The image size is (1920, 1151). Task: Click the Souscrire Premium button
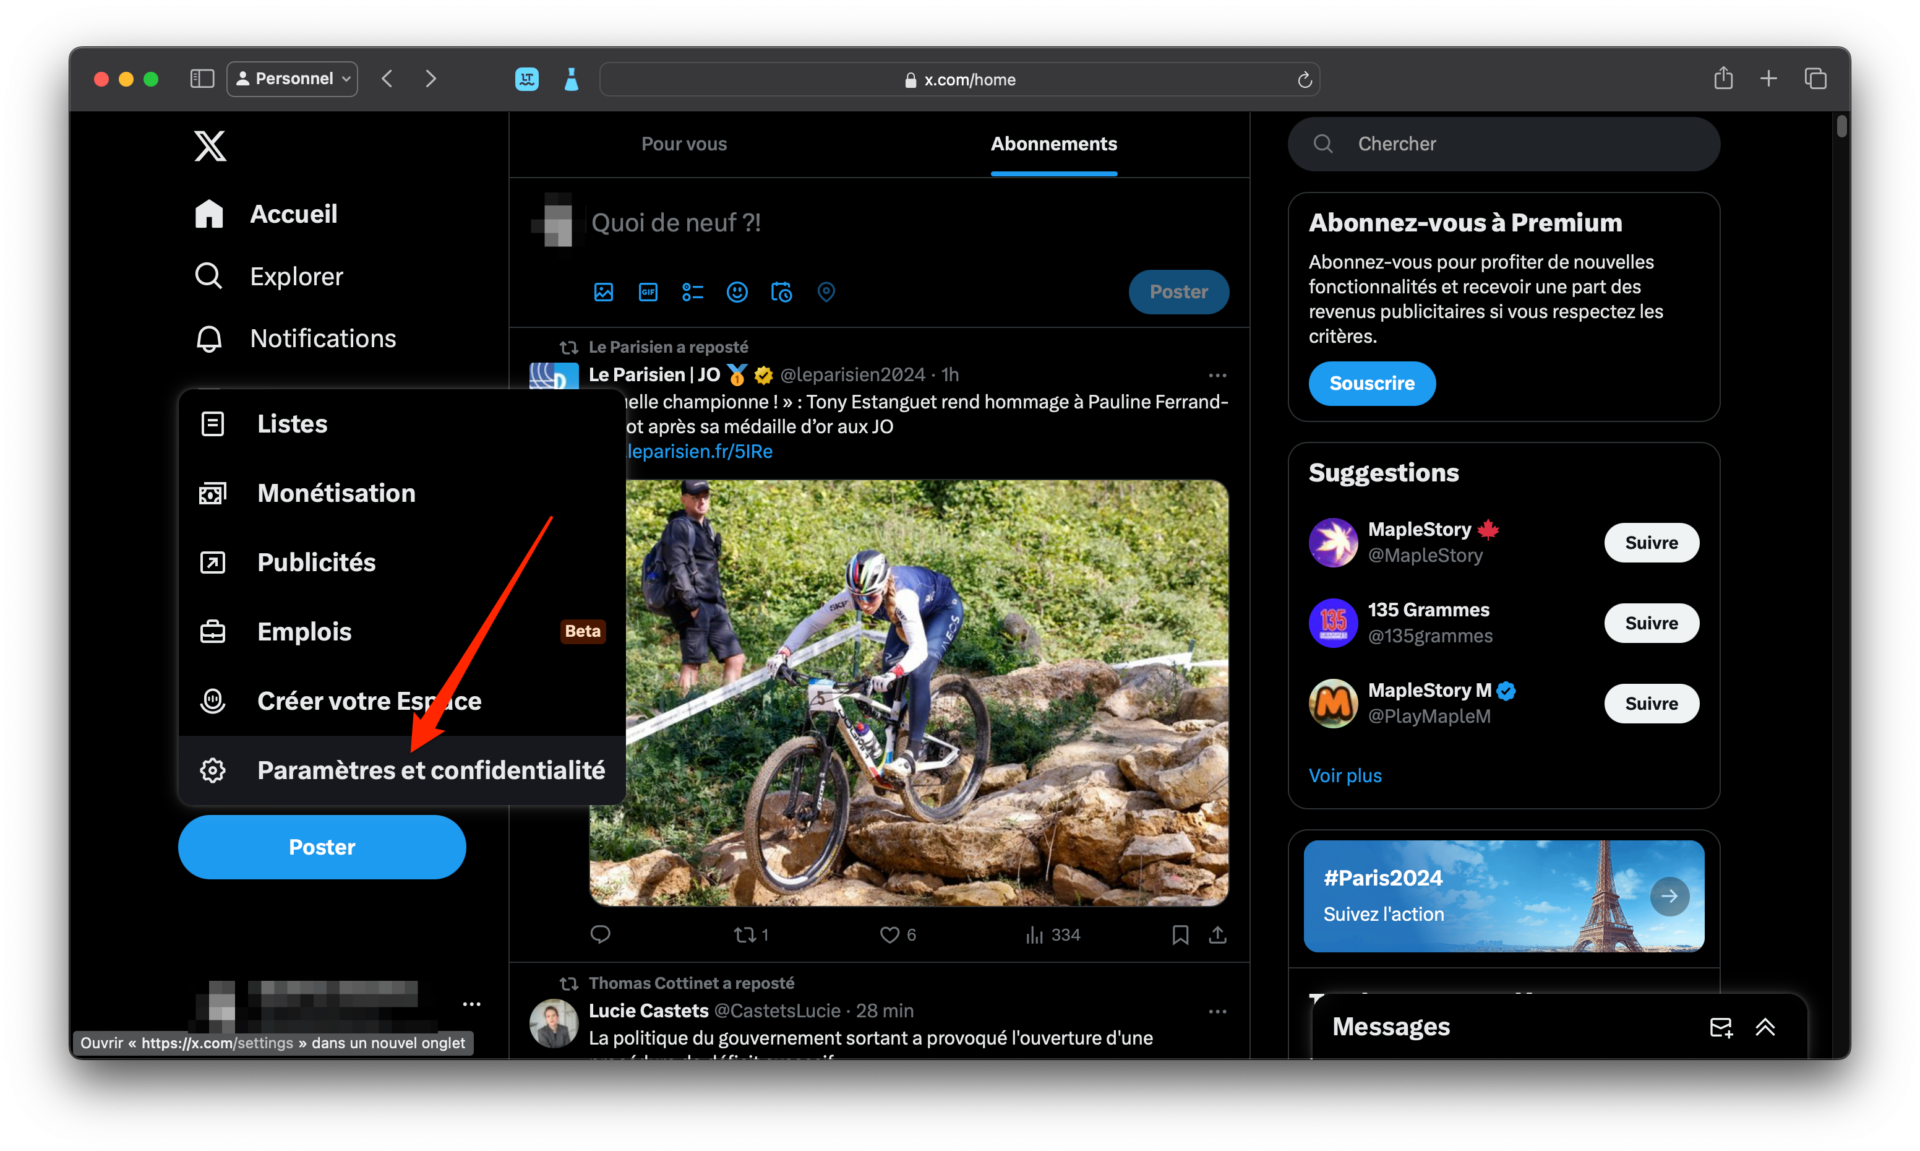pyautogui.click(x=1371, y=384)
